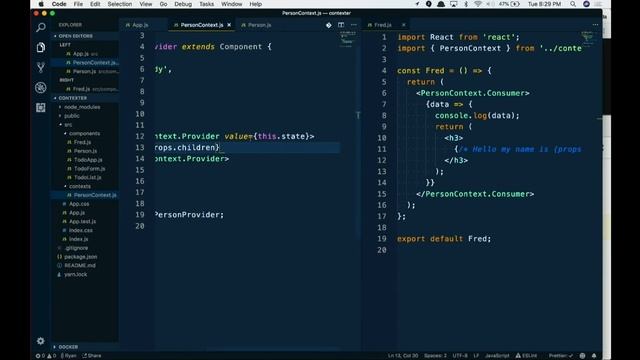Click Spotlight search icon in menu bar
Image resolution: width=640 pixels, height=360 pixels.
pos(573,4)
